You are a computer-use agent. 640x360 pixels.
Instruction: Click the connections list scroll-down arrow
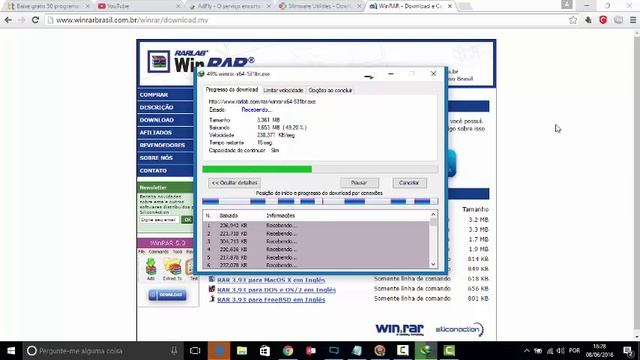(x=433, y=264)
